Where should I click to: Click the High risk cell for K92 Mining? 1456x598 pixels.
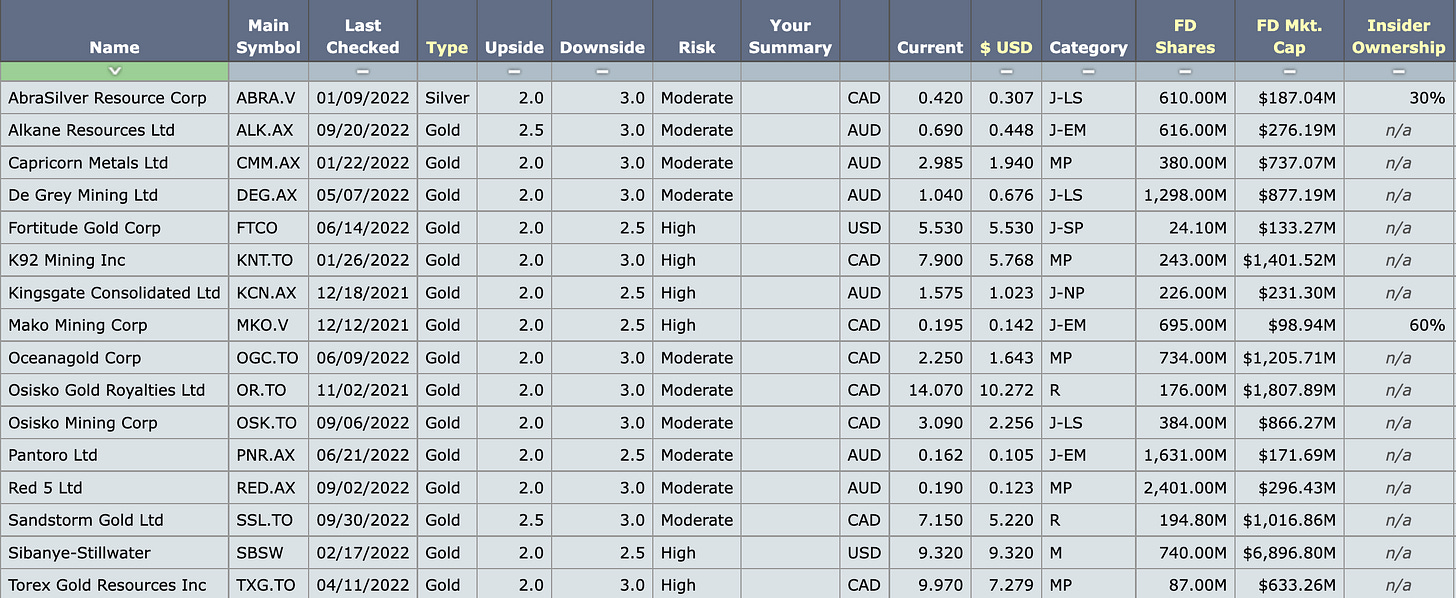[678, 260]
